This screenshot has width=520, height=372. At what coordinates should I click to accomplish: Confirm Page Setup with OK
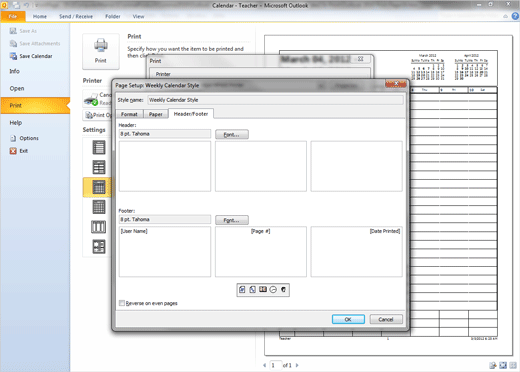click(348, 319)
